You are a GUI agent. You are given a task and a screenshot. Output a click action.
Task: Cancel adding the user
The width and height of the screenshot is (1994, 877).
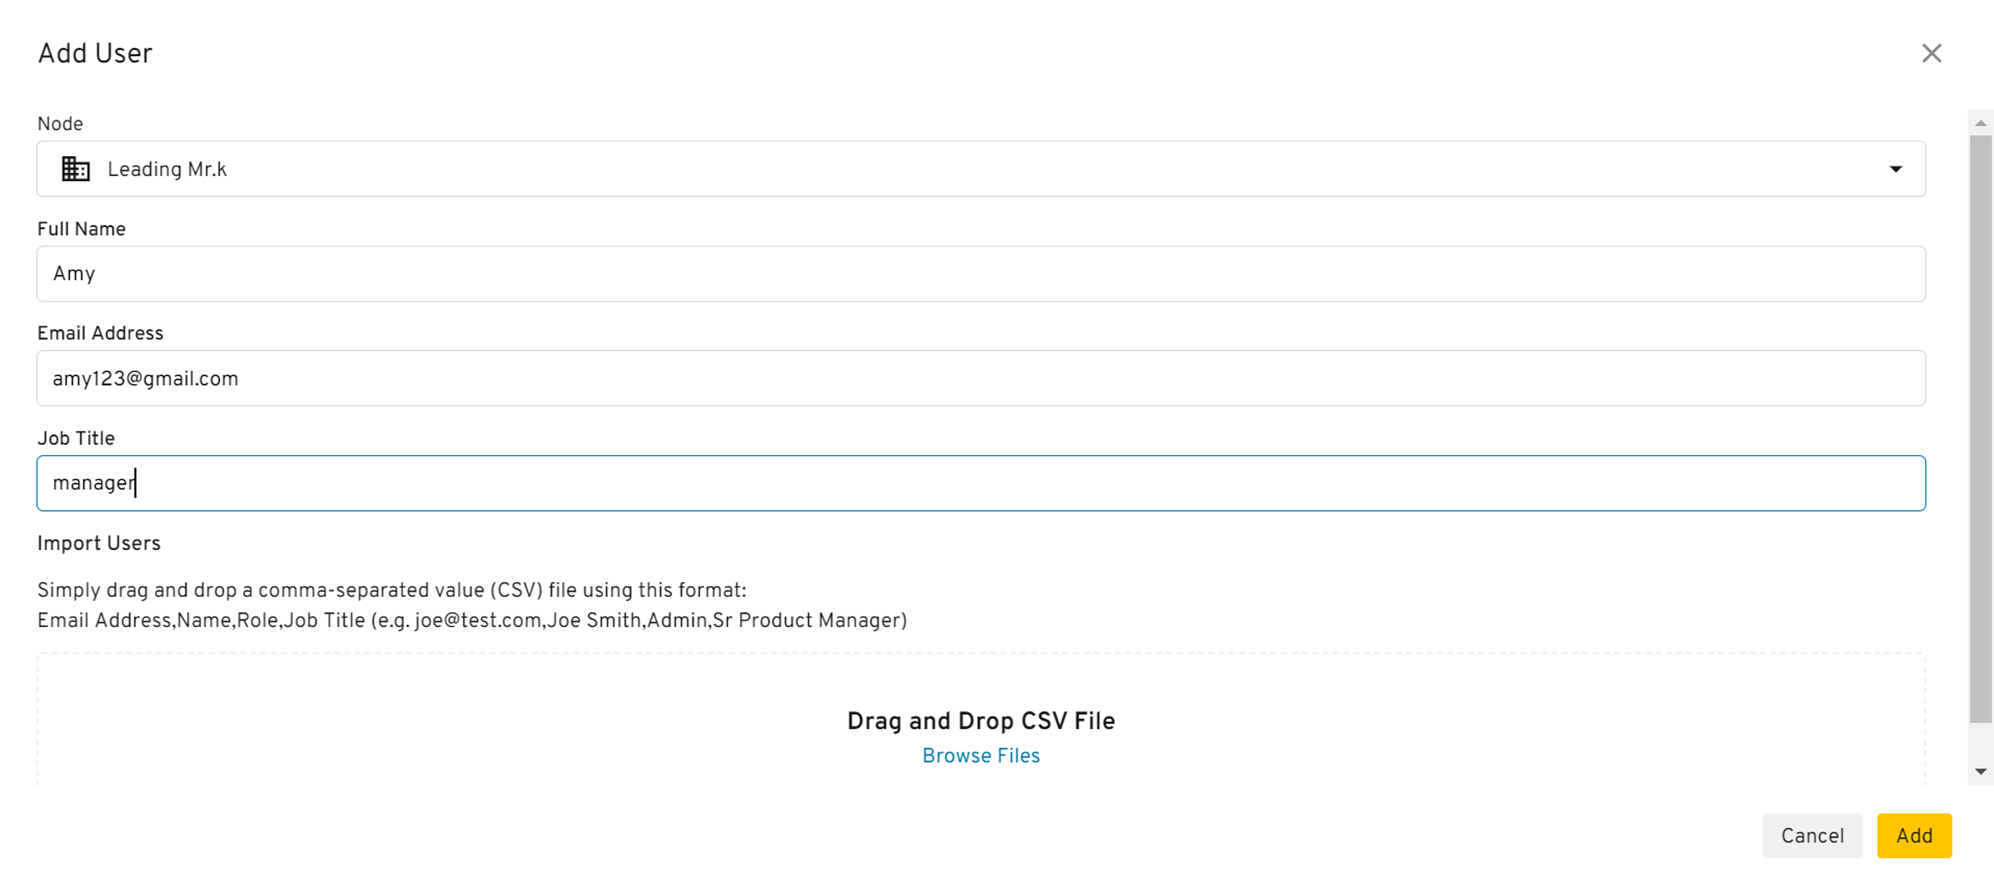click(1812, 836)
